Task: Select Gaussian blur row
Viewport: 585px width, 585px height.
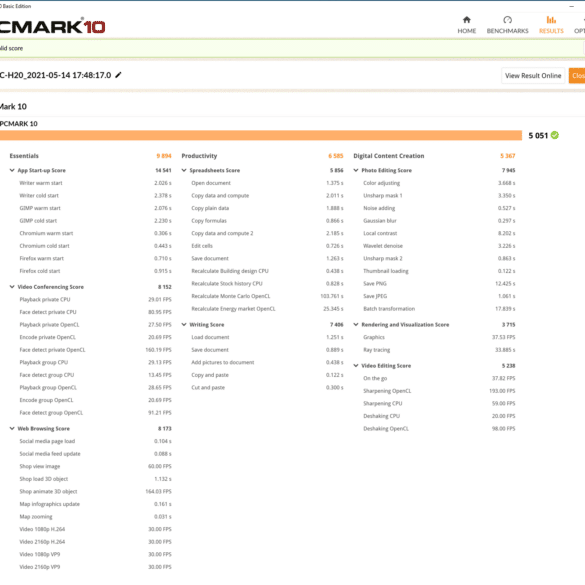Action: [439, 221]
